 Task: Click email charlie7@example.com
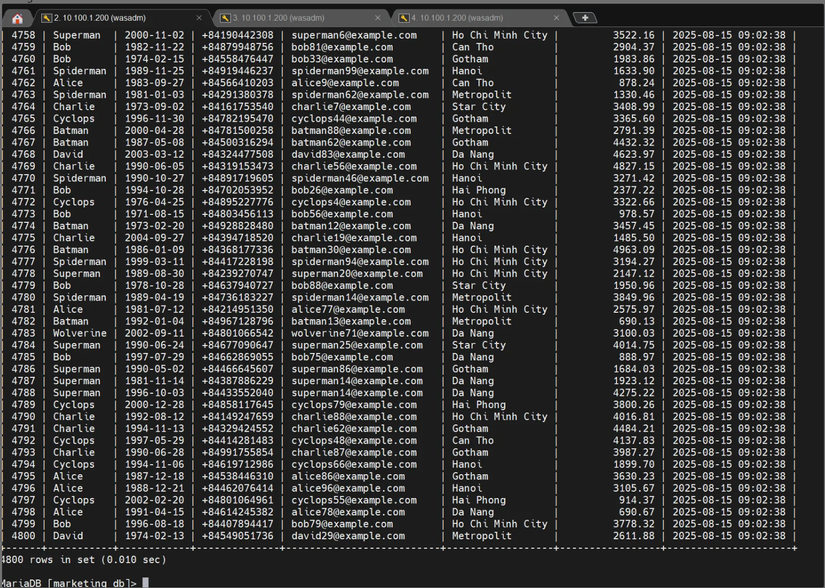(351, 107)
